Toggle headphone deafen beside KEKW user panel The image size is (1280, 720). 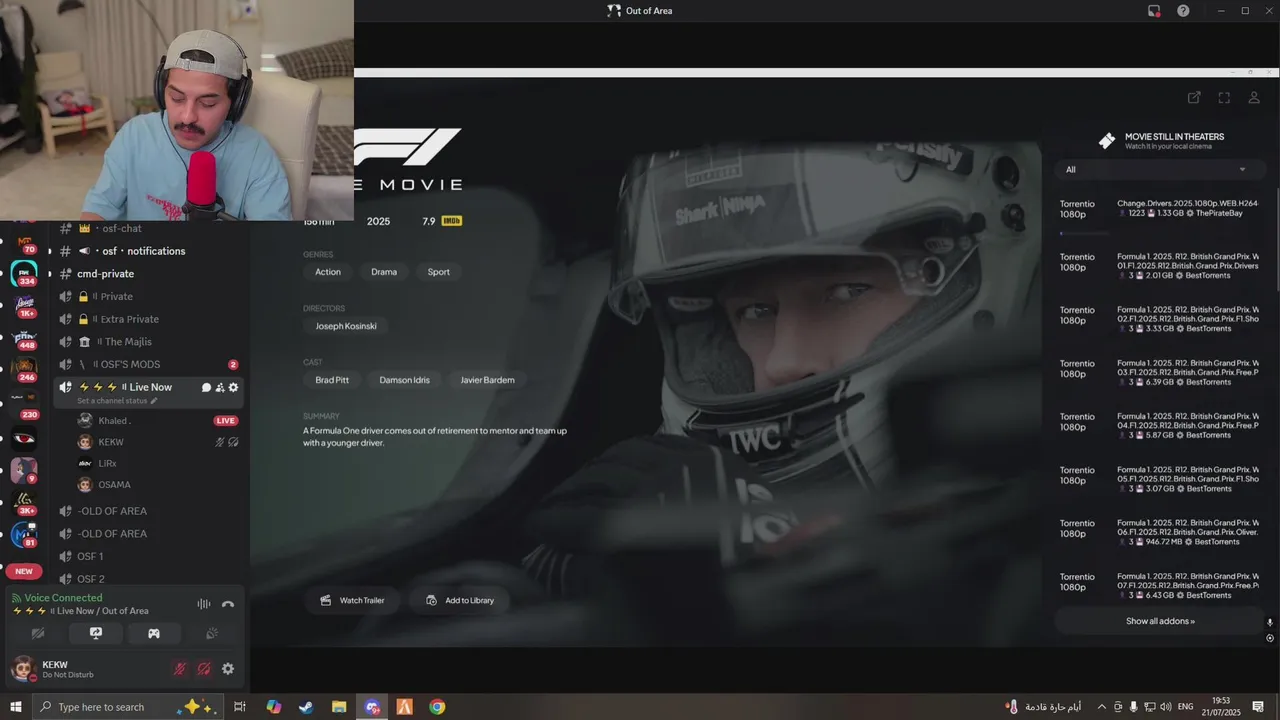204,669
